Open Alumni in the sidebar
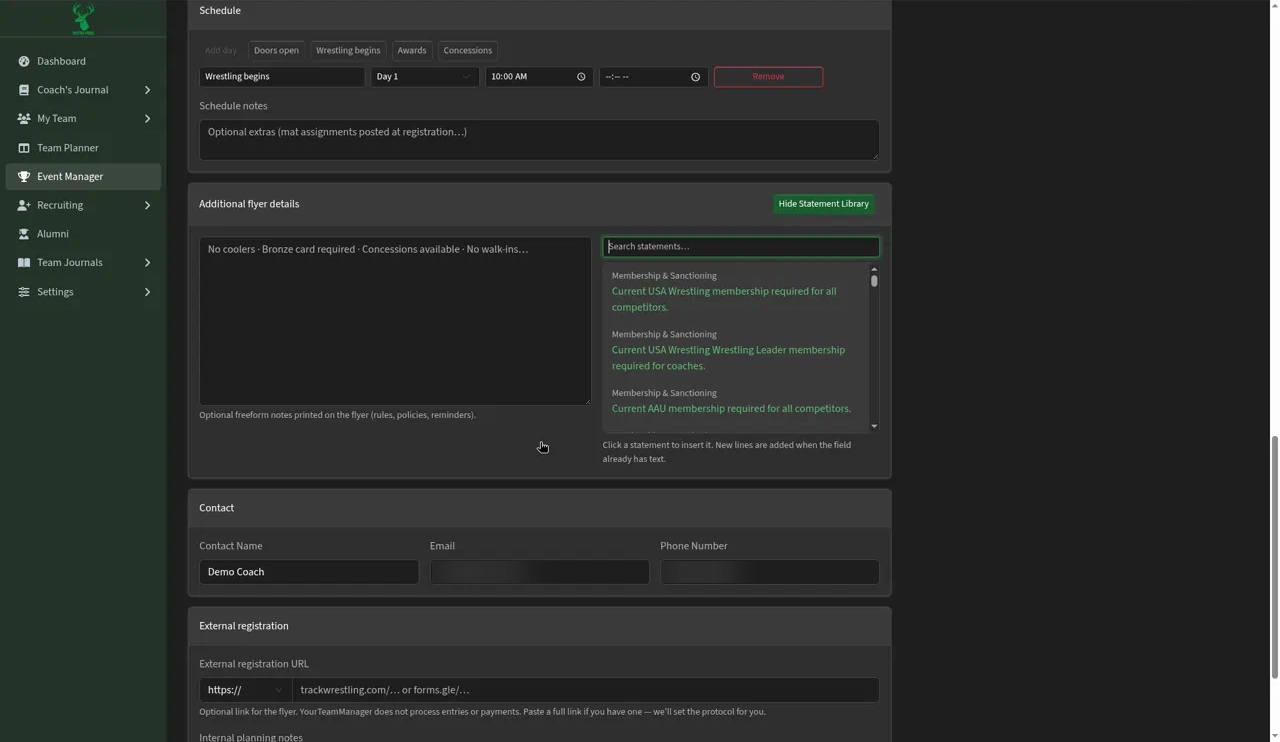 (83, 234)
